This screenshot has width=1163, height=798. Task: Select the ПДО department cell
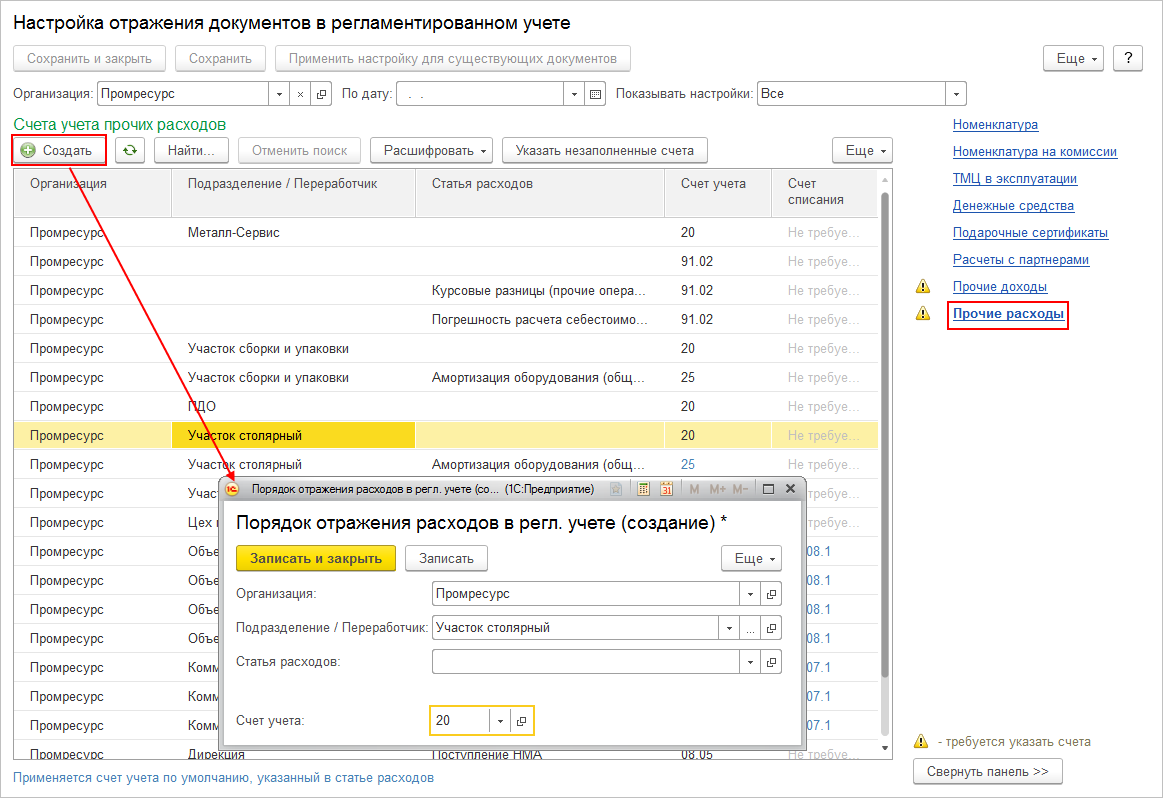293,406
